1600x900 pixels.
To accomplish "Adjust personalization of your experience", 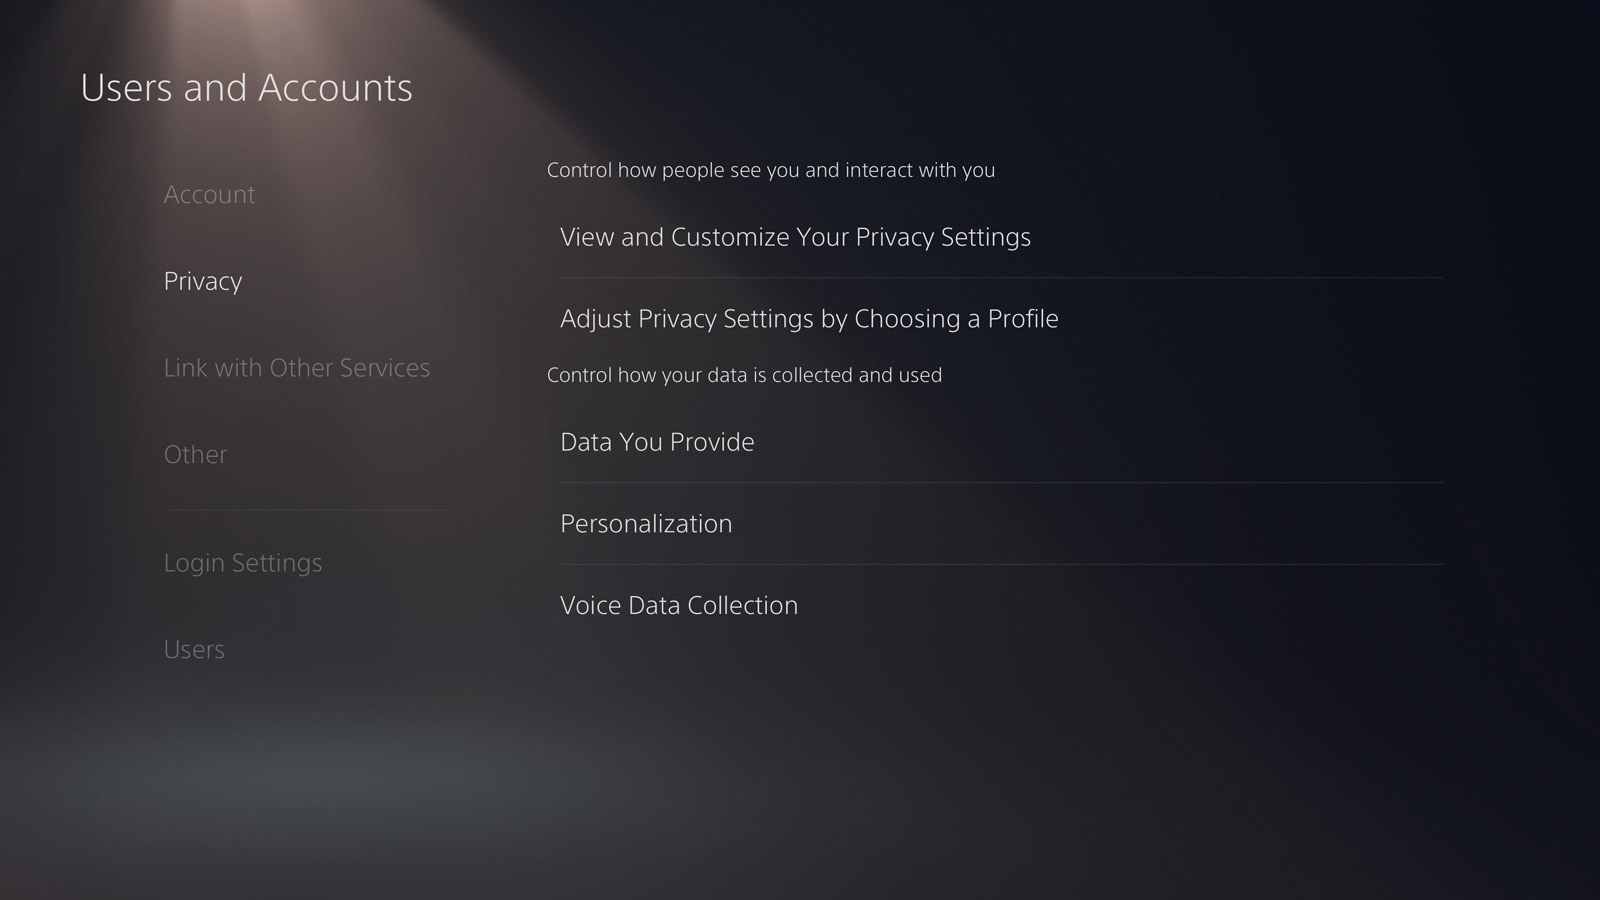I will click(646, 523).
